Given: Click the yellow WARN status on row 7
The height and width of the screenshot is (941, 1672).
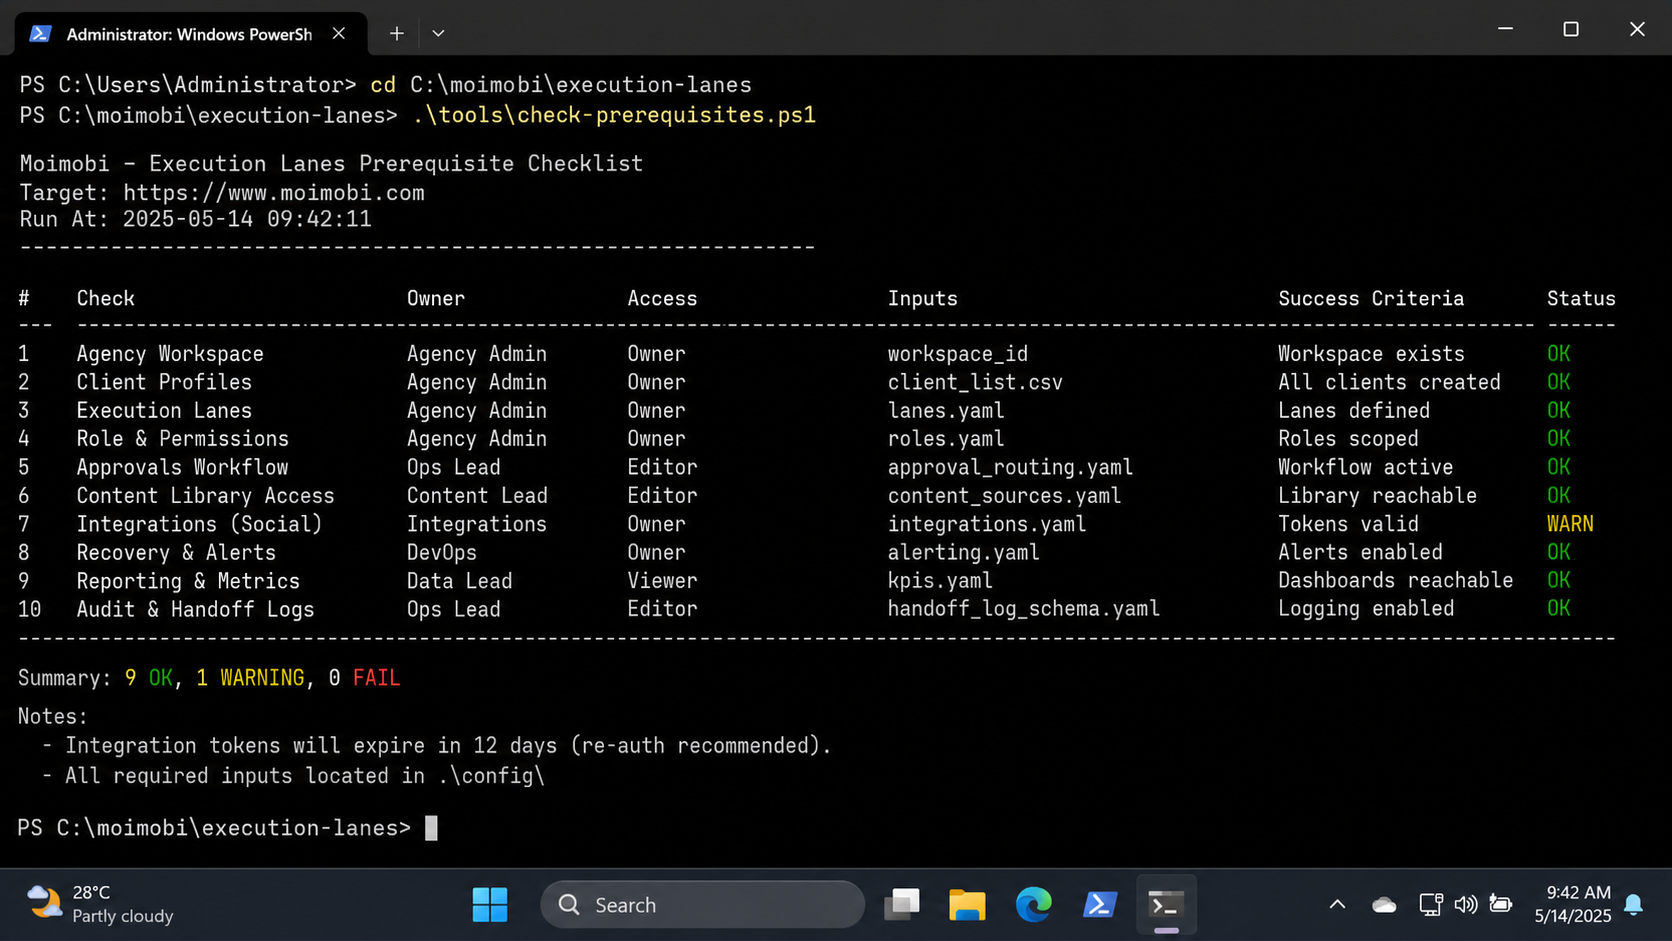Looking at the screenshot, I should pyautogui.click(x=1570, y=524).
